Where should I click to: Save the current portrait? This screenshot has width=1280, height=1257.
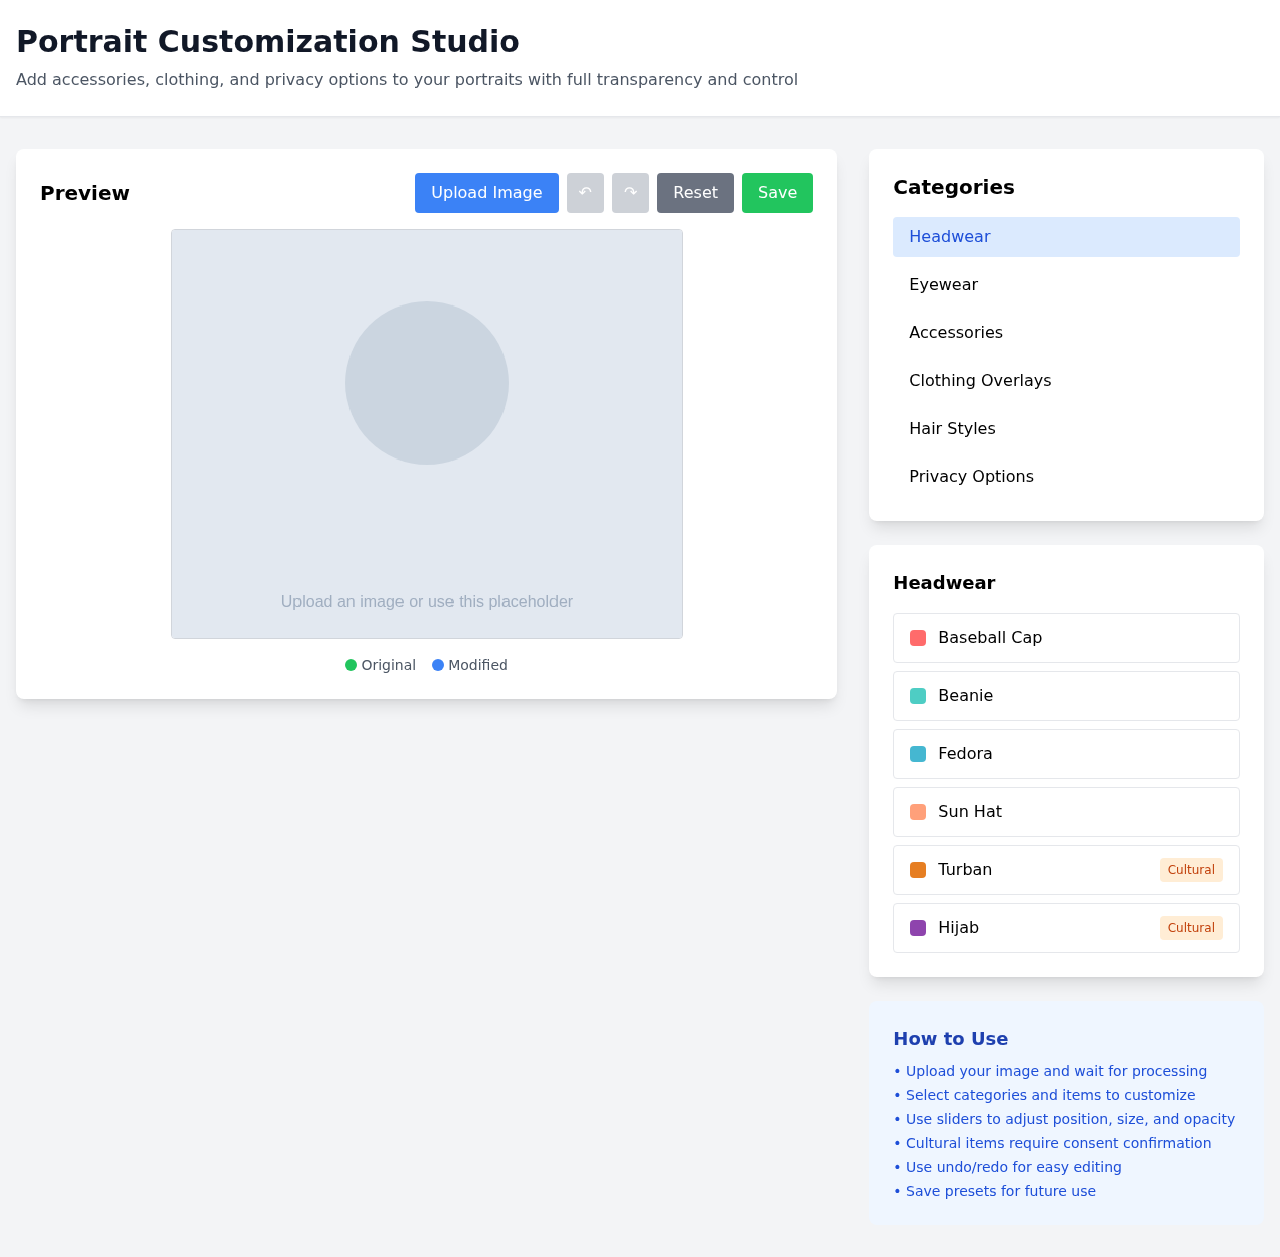777,193
